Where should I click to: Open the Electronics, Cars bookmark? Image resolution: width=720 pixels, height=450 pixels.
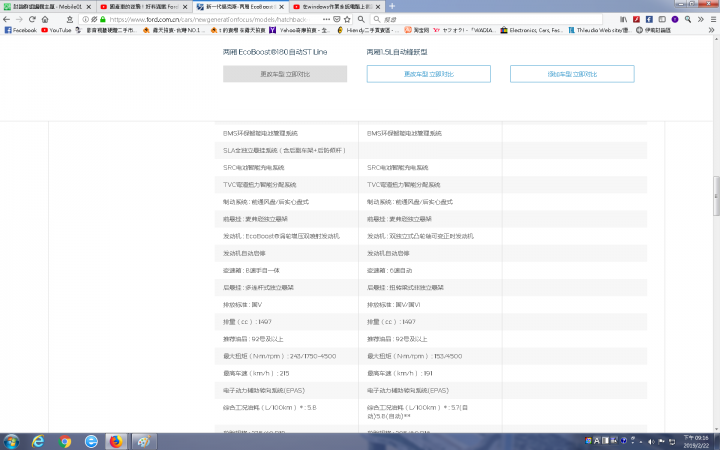pyautogui.click(x=532, y=30)
